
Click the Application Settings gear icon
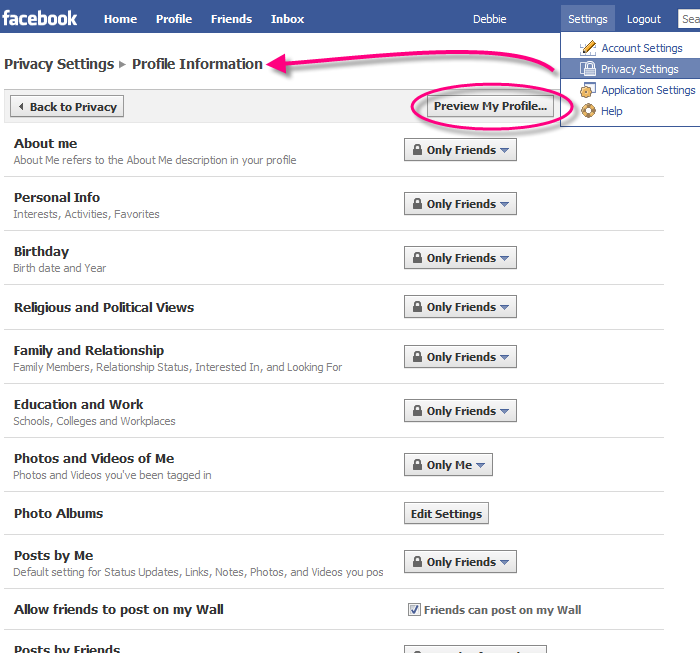coord(588,90)
